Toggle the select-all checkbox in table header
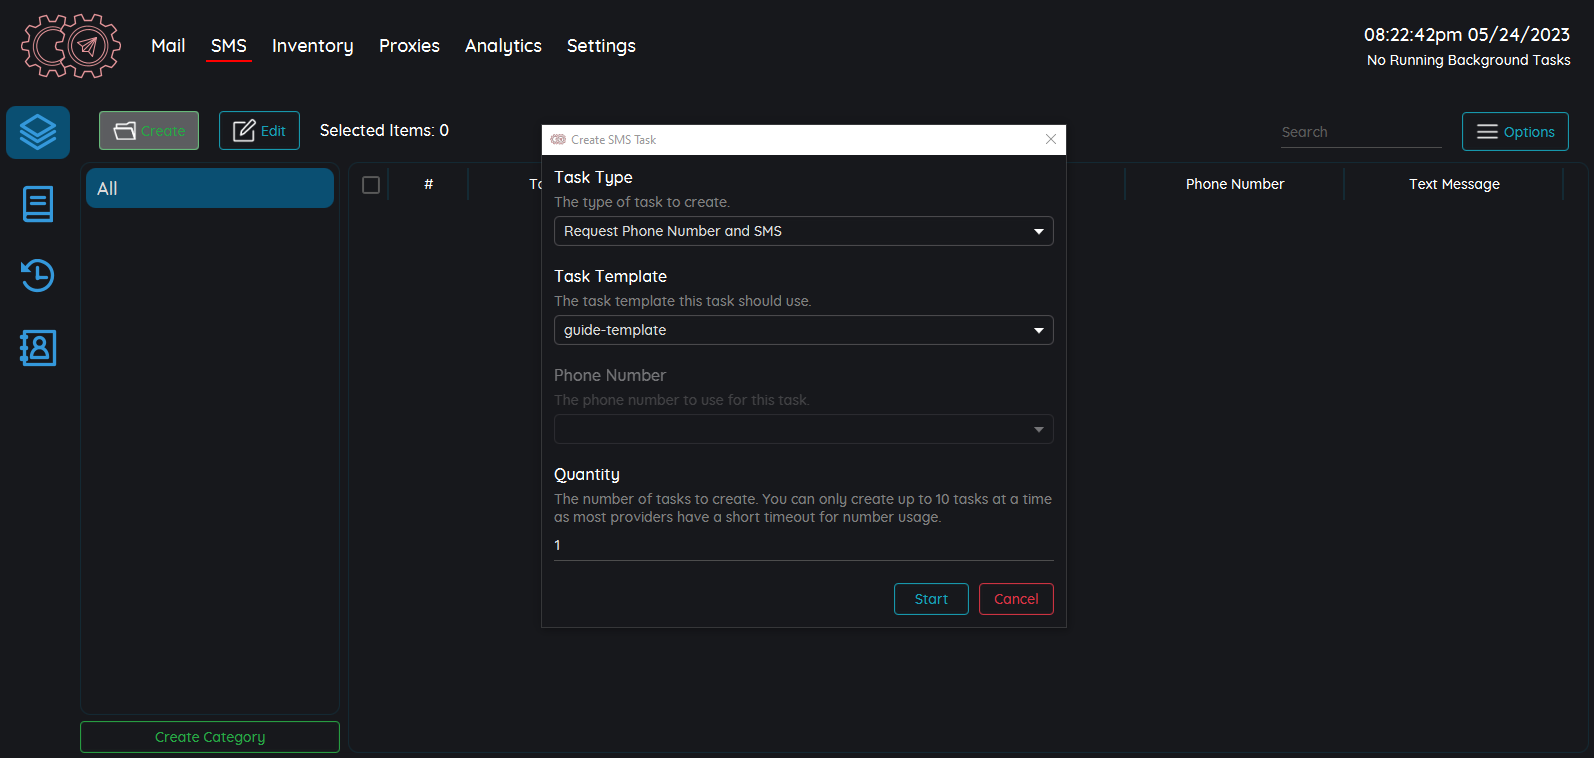 [371, 185]
